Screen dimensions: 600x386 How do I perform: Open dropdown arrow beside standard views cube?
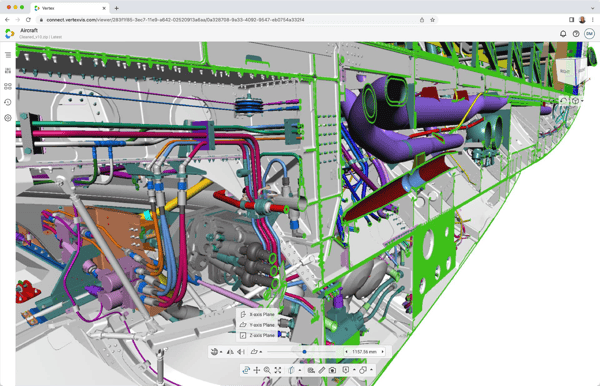click(582, 101)
